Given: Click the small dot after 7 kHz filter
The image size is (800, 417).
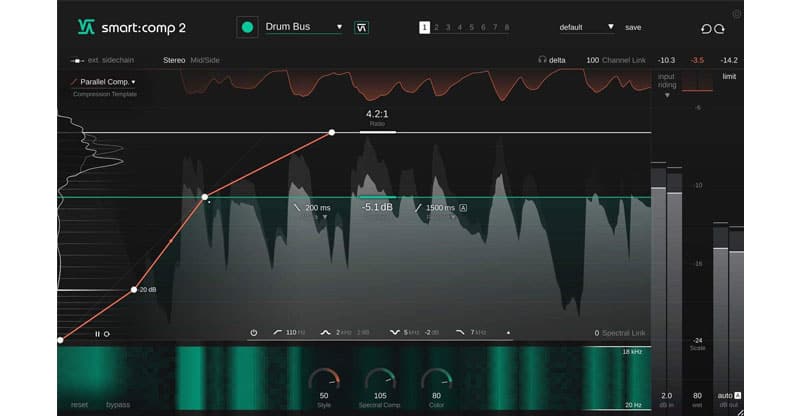Looking at the screenshot, I should [508, 333].
